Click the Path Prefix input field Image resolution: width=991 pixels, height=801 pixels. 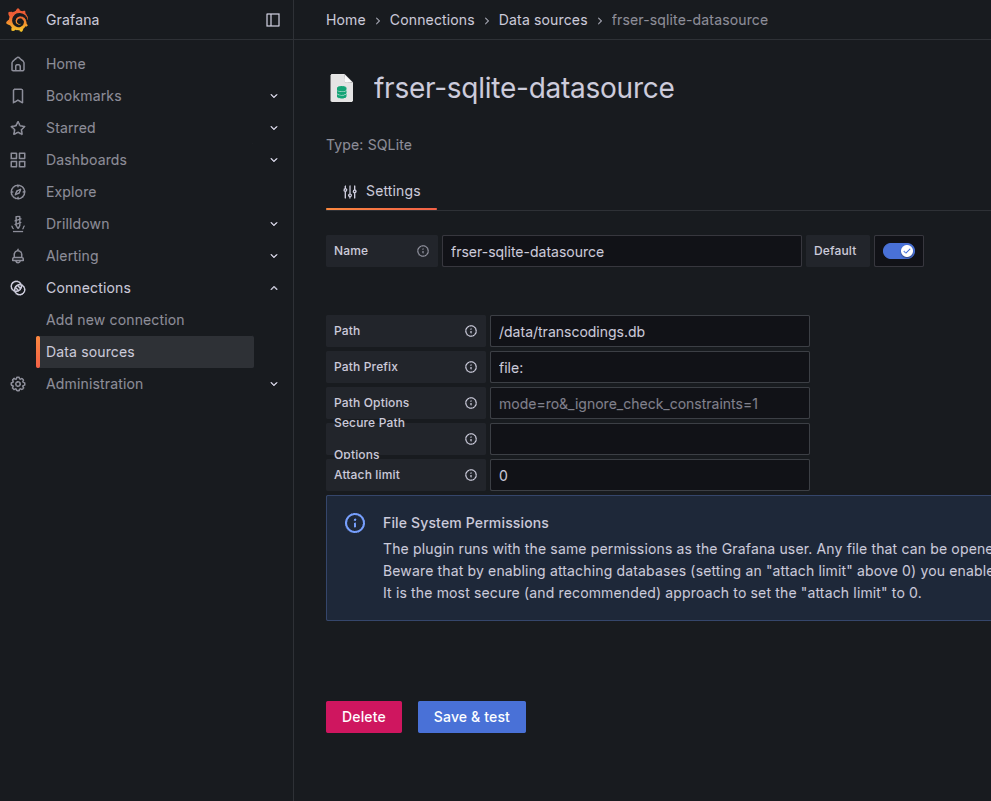pyautogui.click(x=650, y=367)
